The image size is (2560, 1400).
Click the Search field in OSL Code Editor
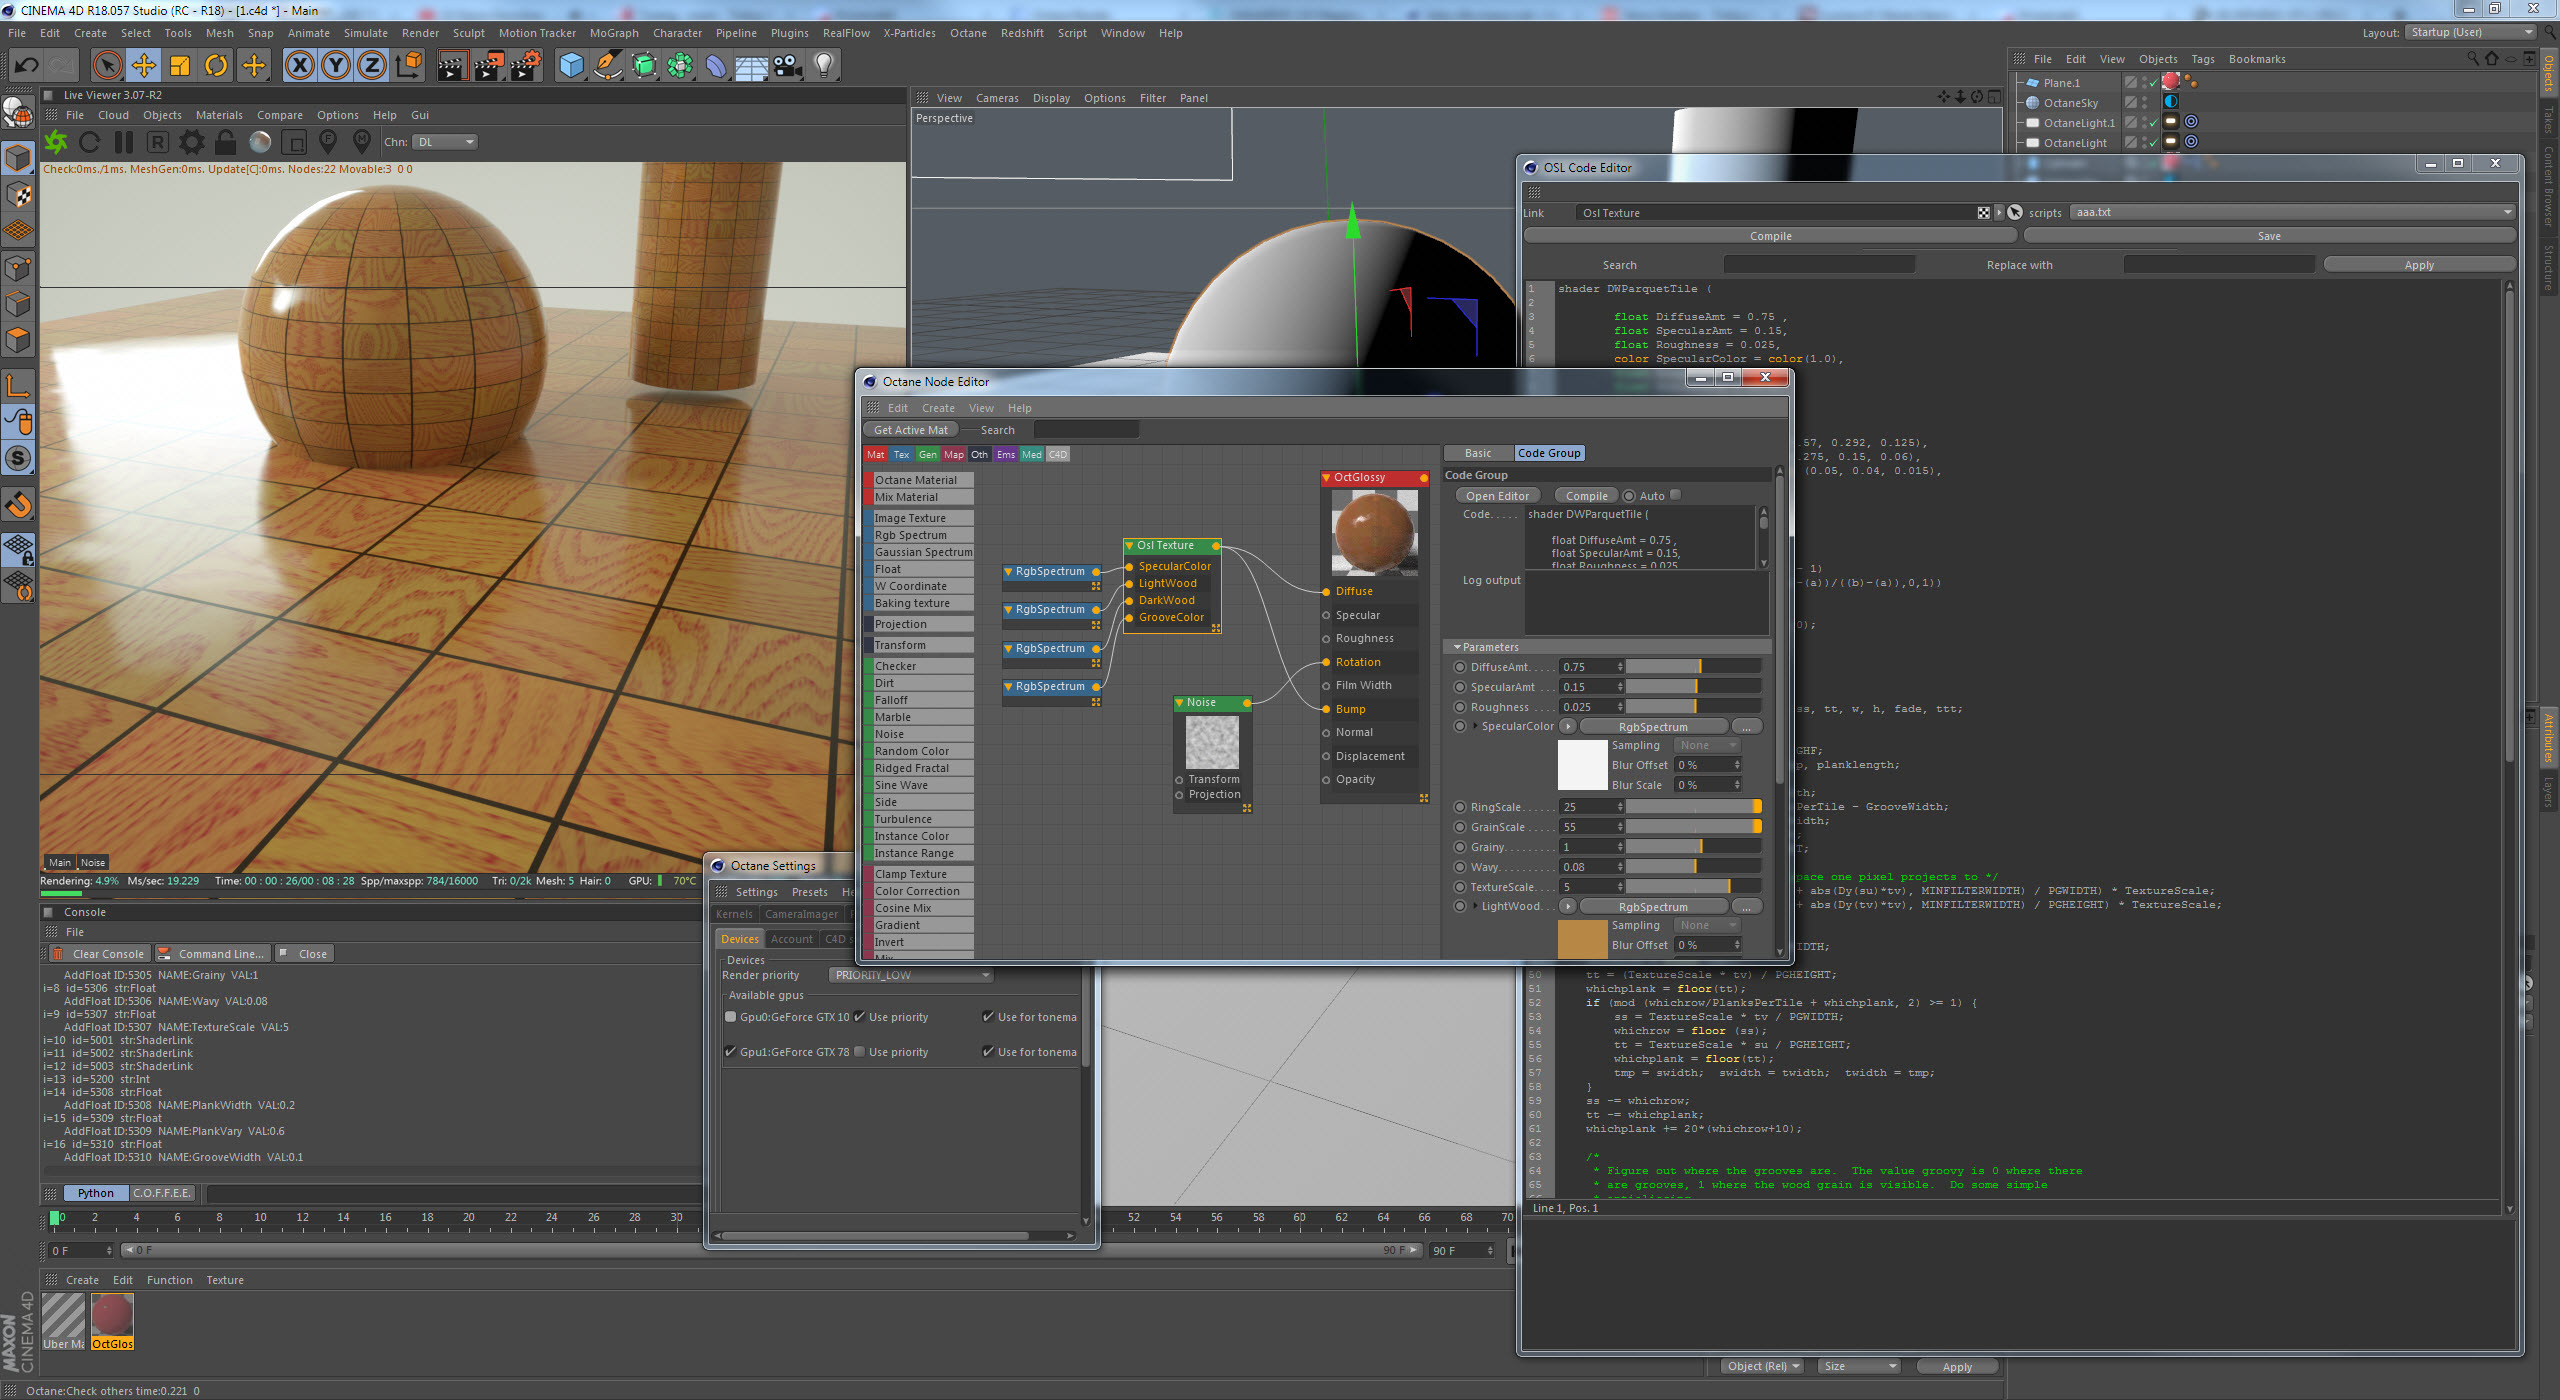click(x=1819, y=265)
